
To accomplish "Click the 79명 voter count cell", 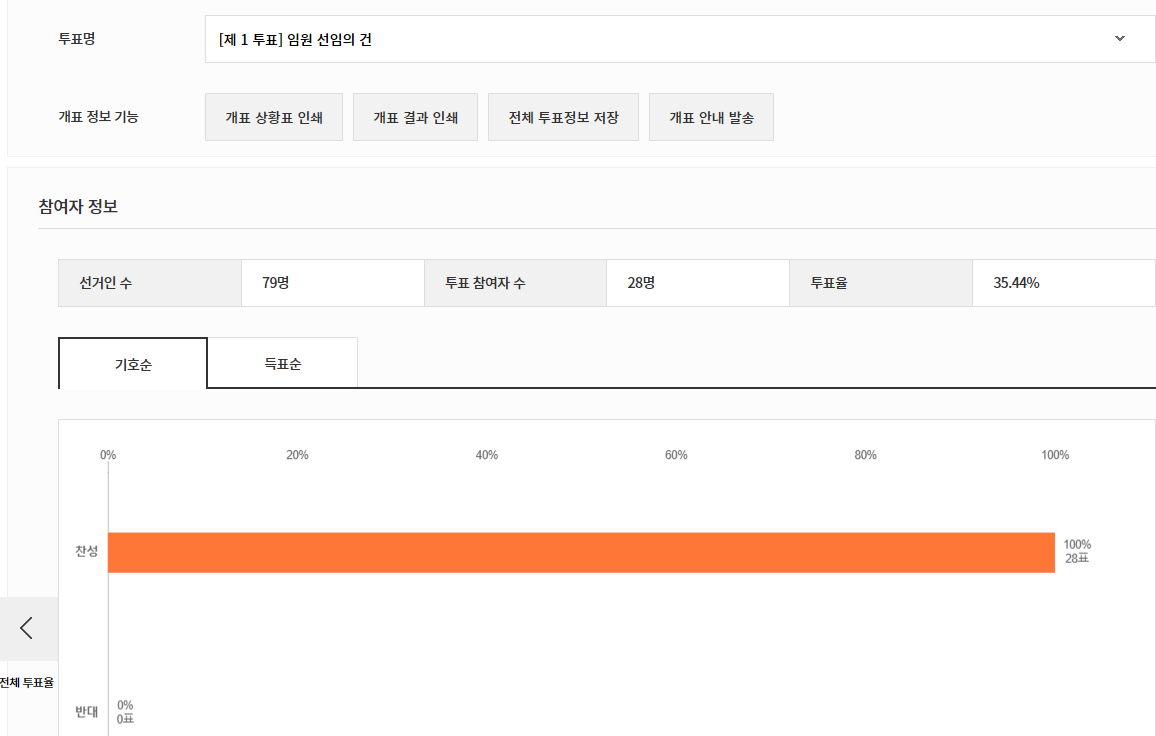I will (x=276, y=283).
